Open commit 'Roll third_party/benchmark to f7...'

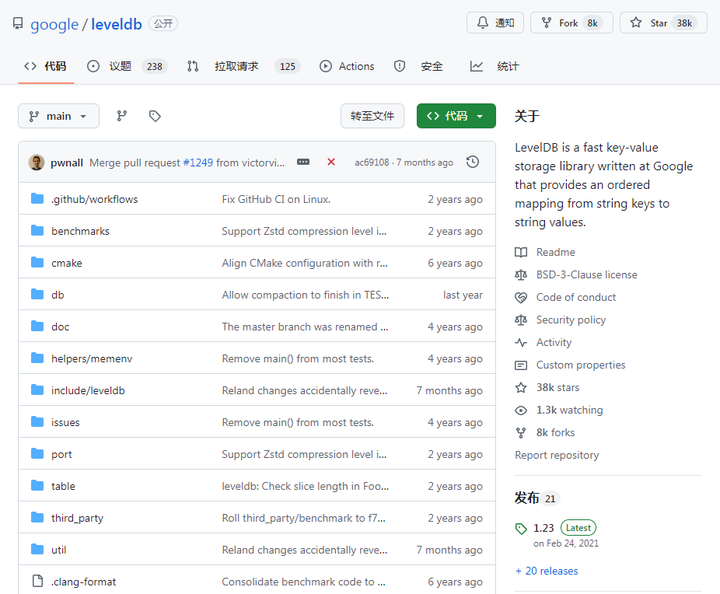click(304, 518)
